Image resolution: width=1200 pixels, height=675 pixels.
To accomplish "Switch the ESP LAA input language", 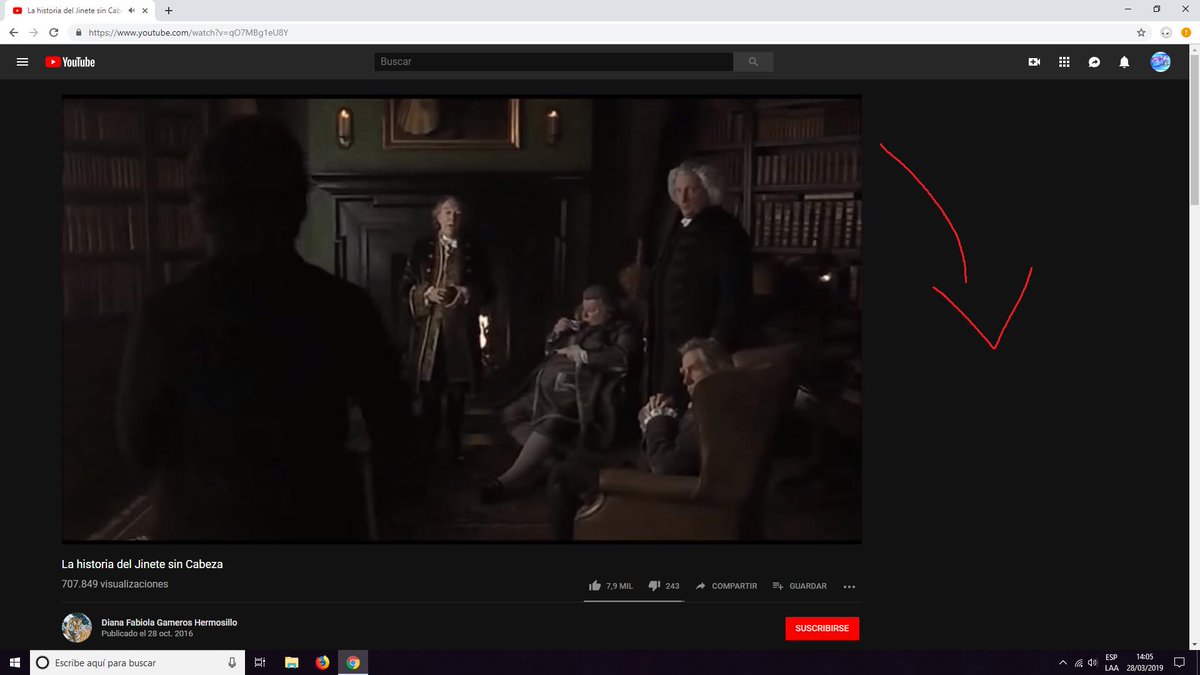I will (x=1111, y=662).
